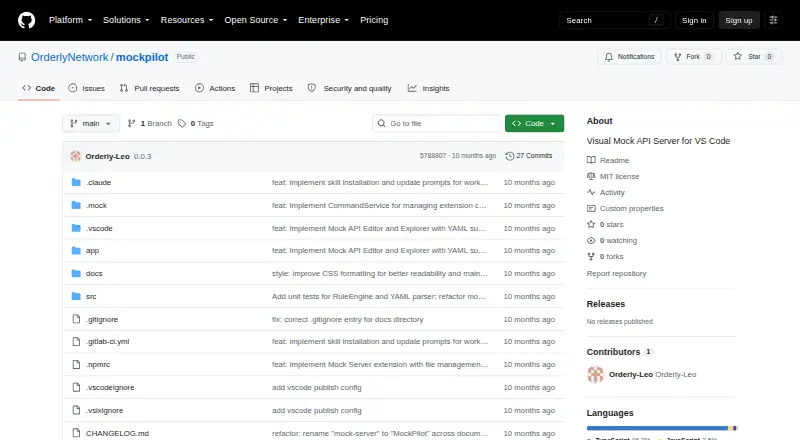800x440 pixels.
Task: Expand the Open Source dropdown
Action: tap(256, 20)
